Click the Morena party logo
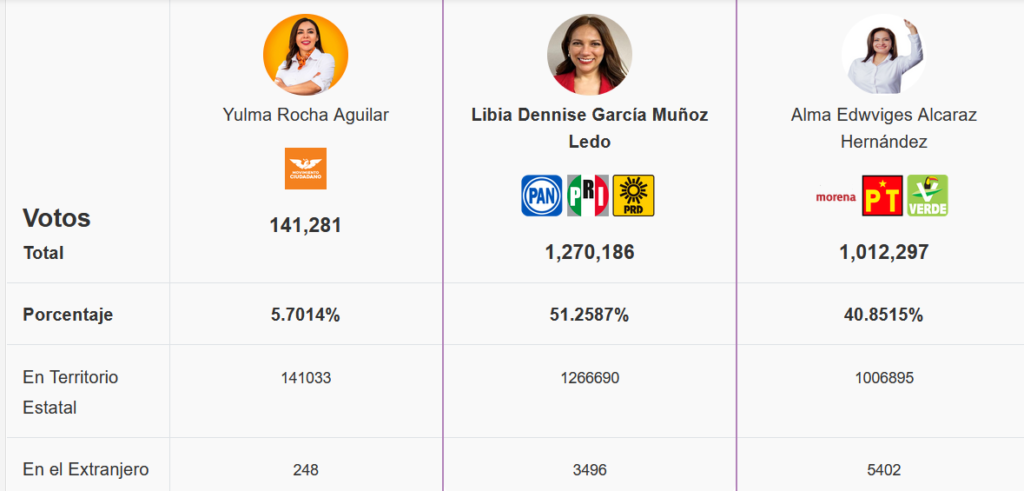This screenshot has height=491, width=1024. pyautogui.click(x=836, y=197)
